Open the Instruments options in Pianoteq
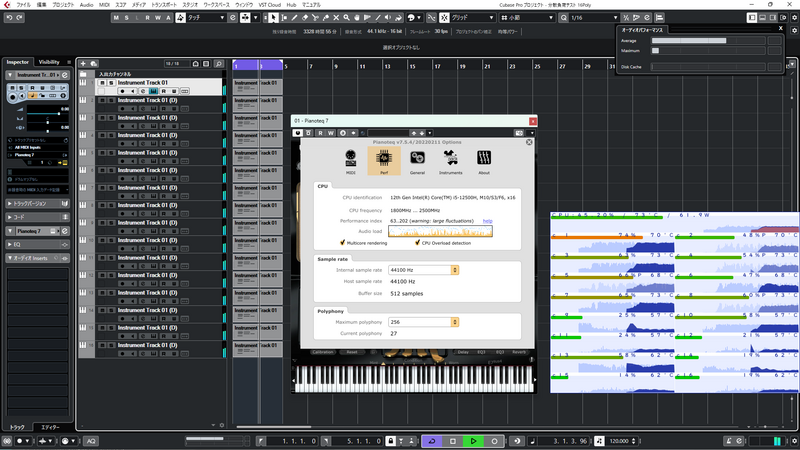Viewport: 800px width, 450px height. [x=451, y=161]
